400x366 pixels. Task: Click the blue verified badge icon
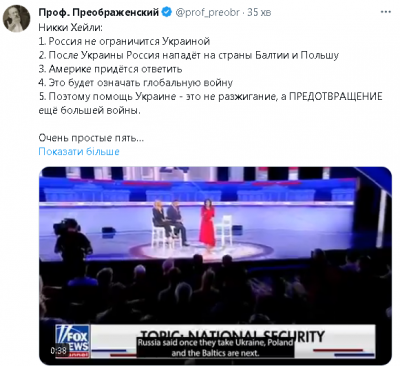pyautogui.click(x=166, y=12)
